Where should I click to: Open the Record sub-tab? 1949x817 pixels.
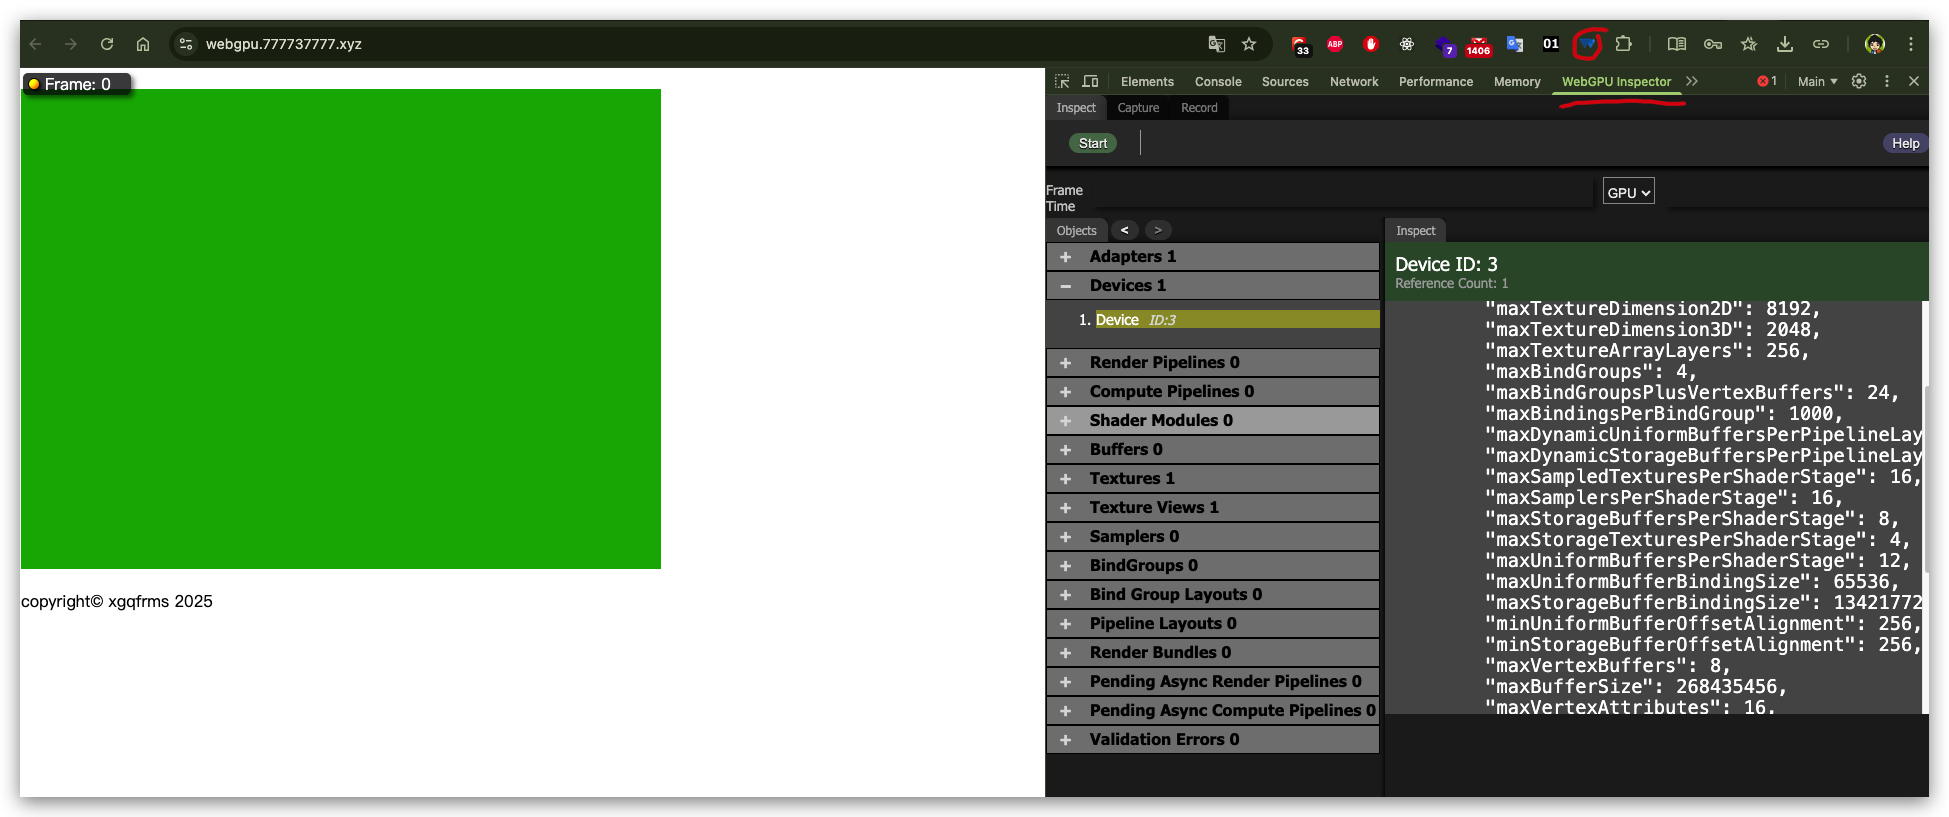1199,108
